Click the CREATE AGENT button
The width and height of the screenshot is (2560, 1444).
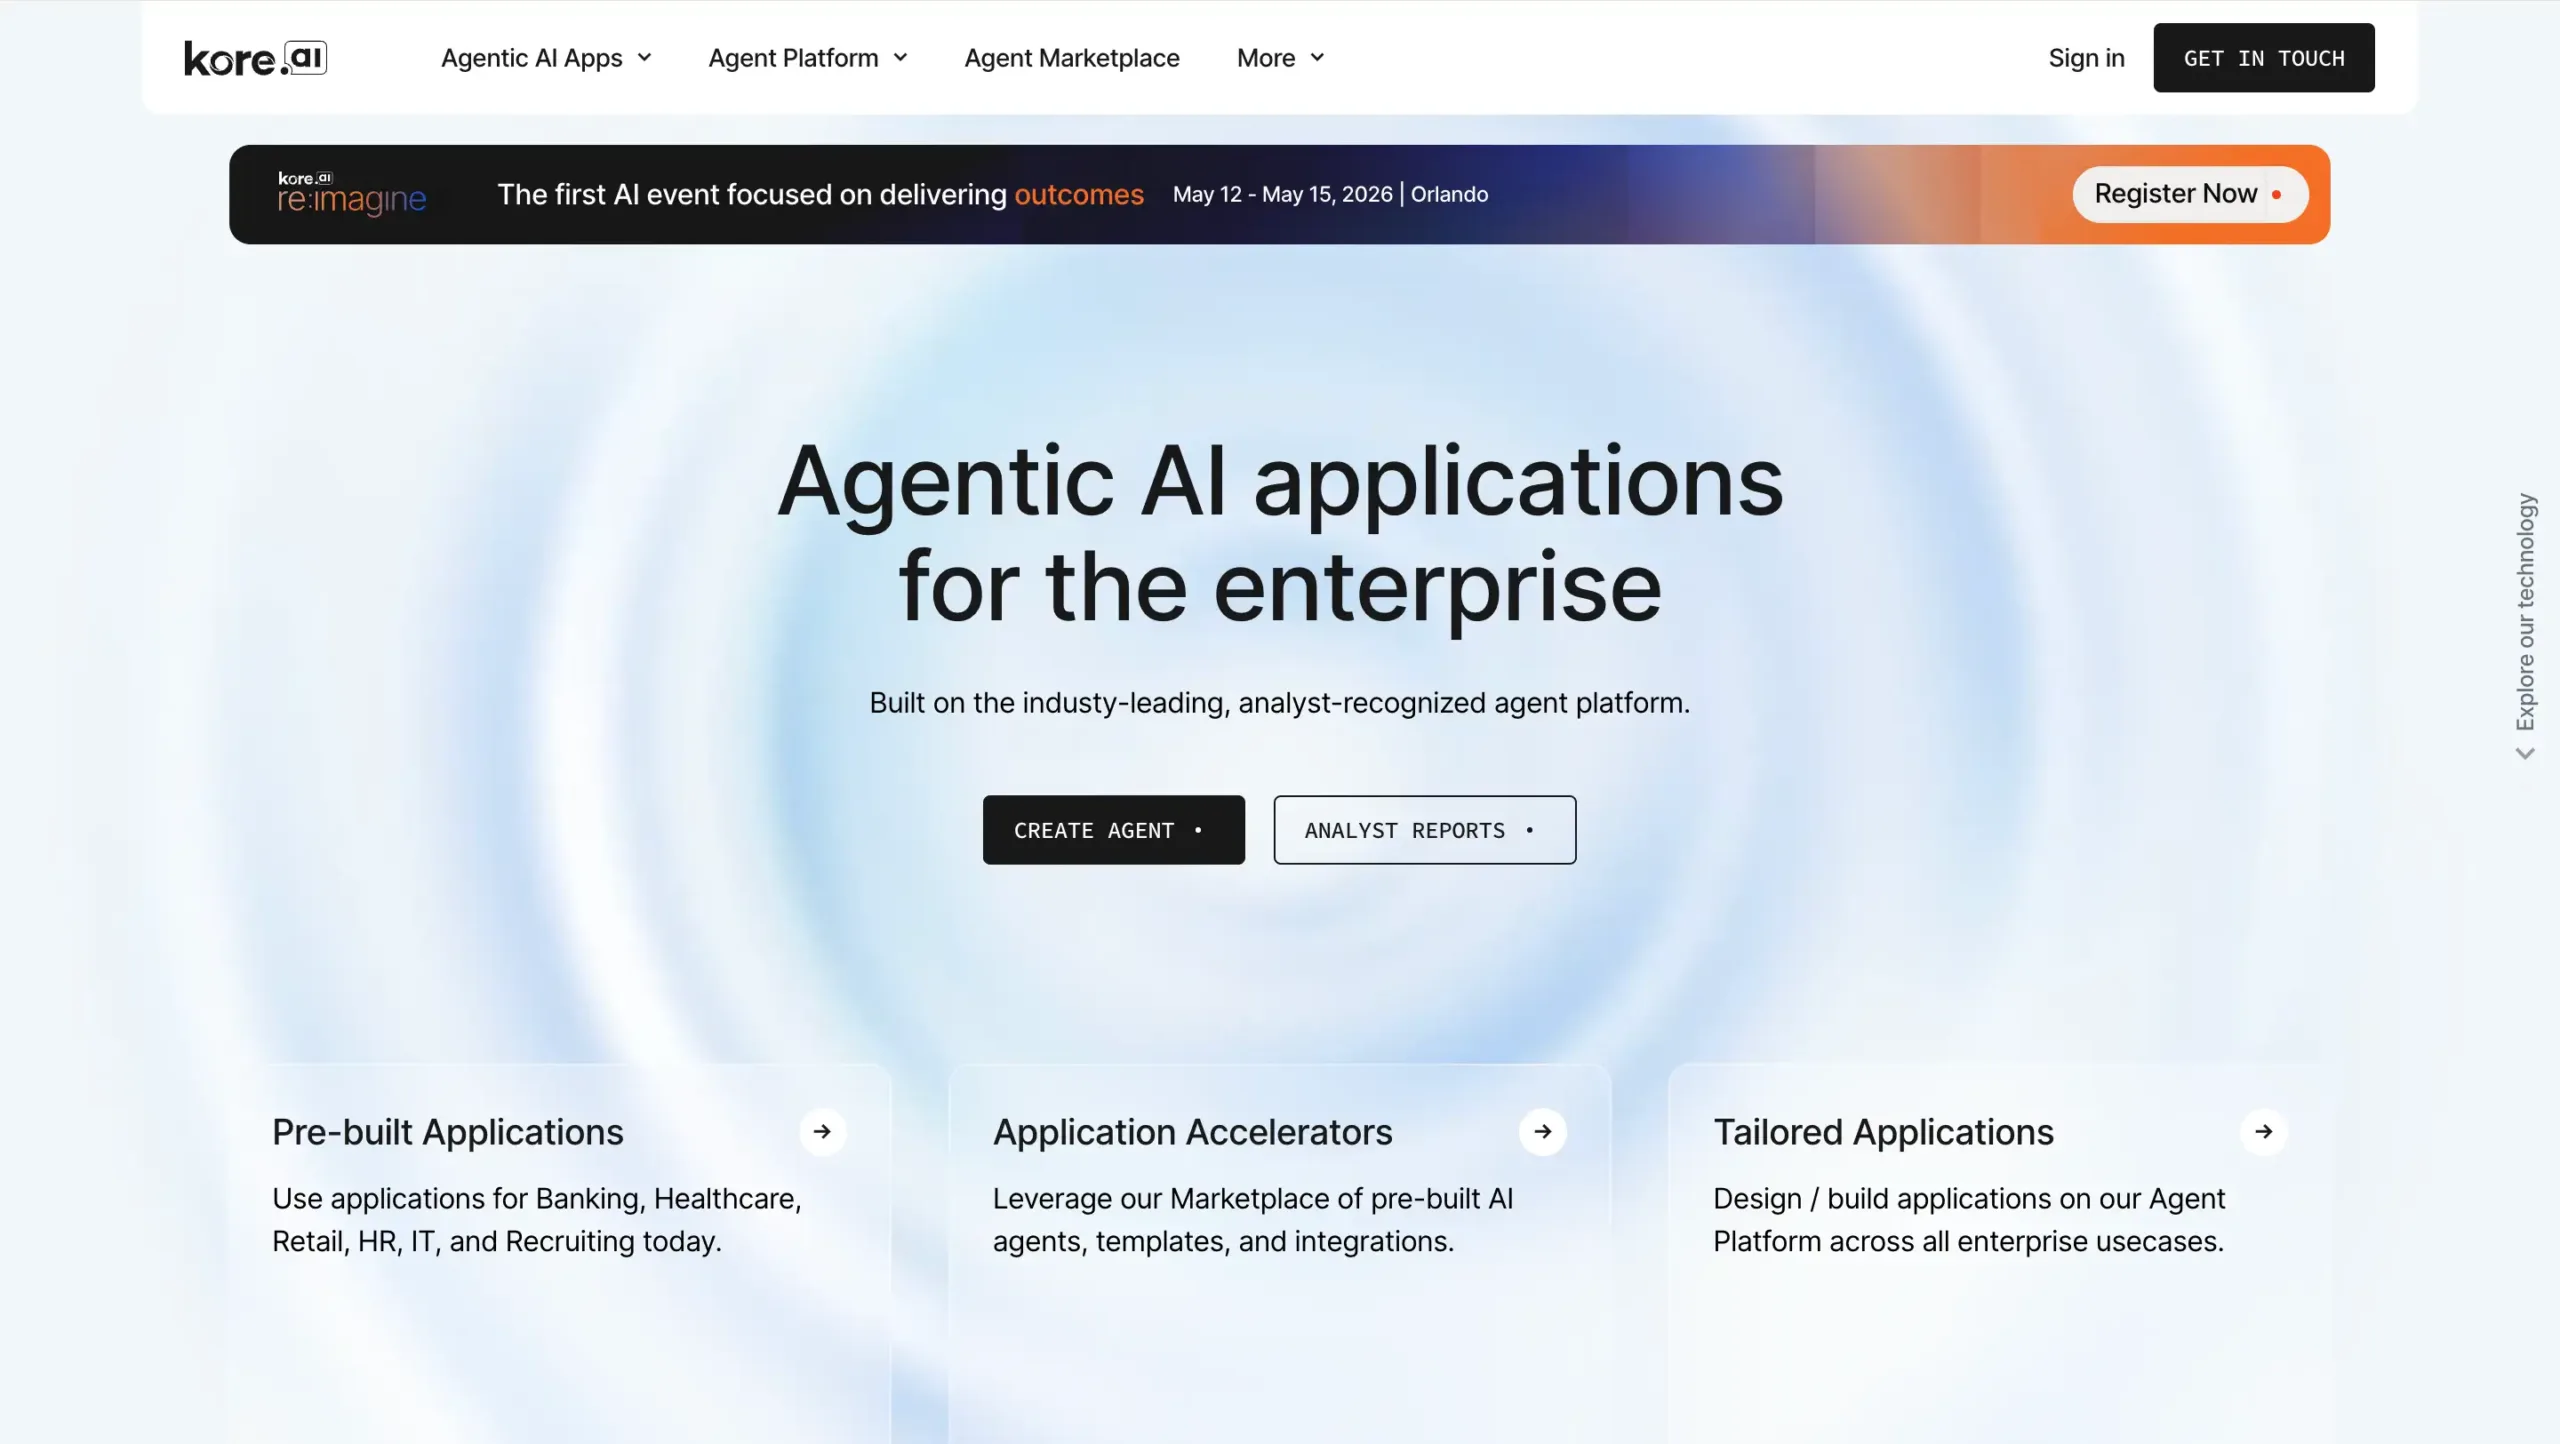coord(1114,830)
